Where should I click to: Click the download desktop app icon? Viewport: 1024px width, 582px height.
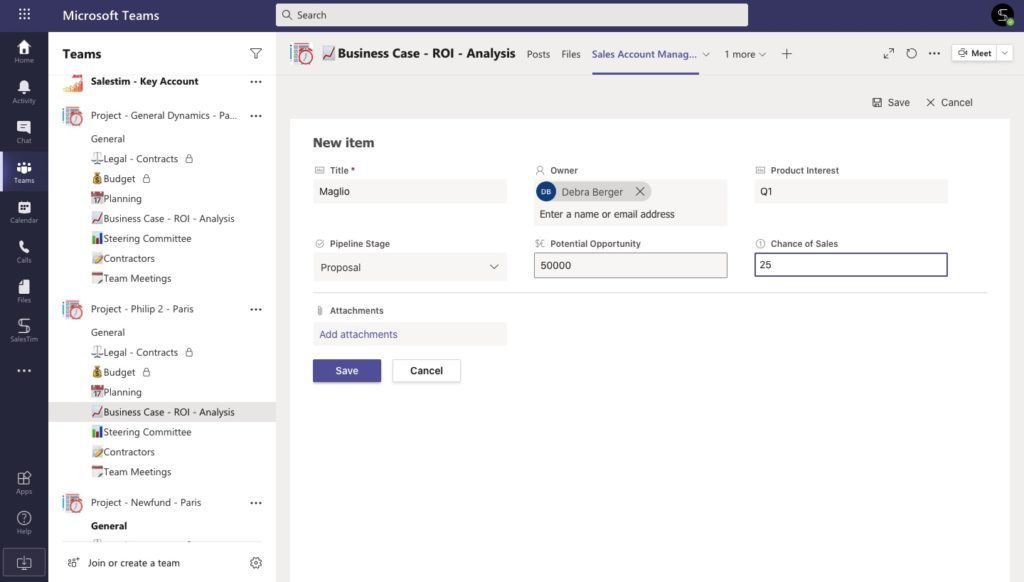[x=24, y=562]
